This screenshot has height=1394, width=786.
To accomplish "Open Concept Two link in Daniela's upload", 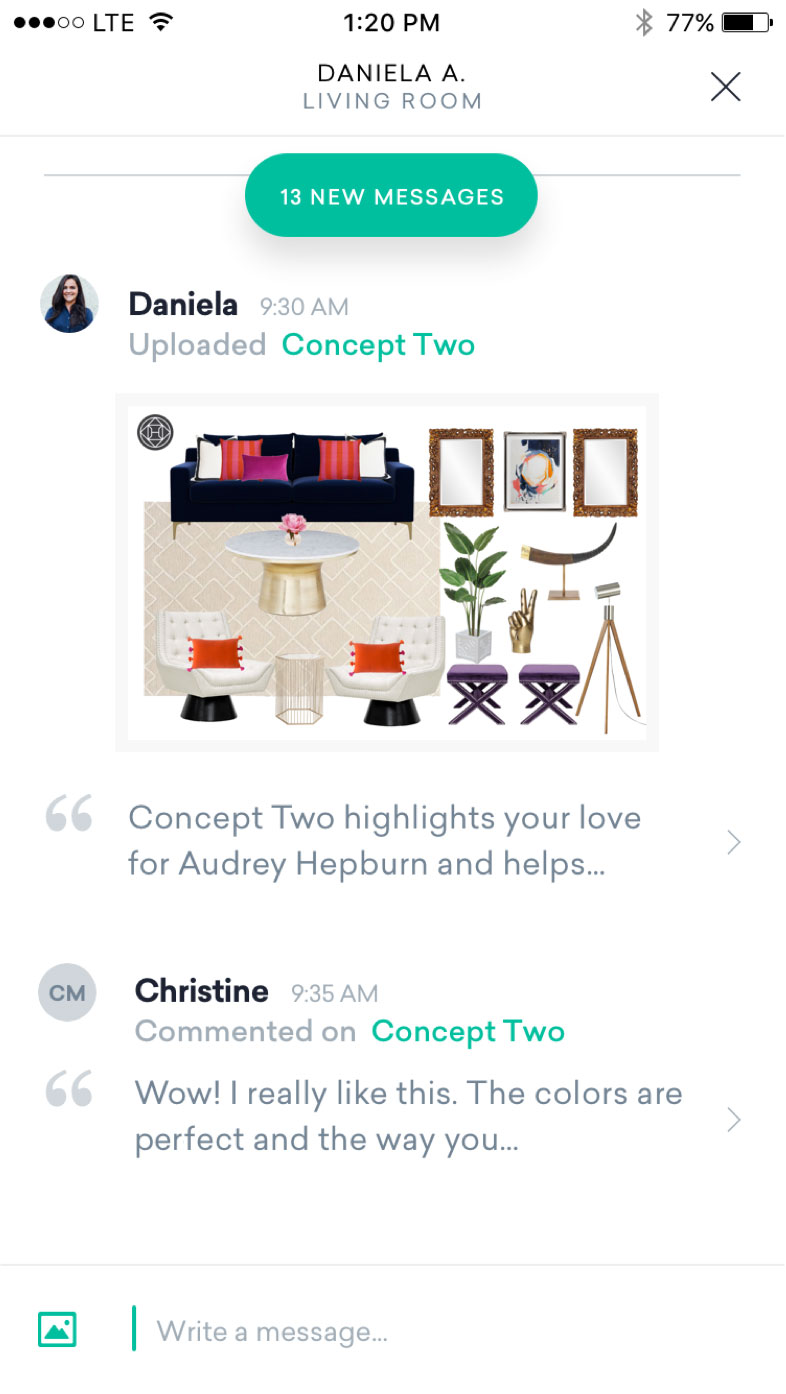I will tap(378, 345).
